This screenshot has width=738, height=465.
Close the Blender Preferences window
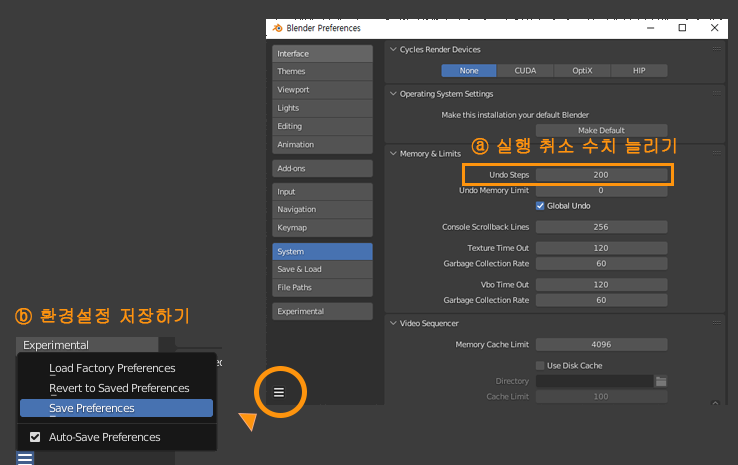pyautogui.click(x=714, y=28)
